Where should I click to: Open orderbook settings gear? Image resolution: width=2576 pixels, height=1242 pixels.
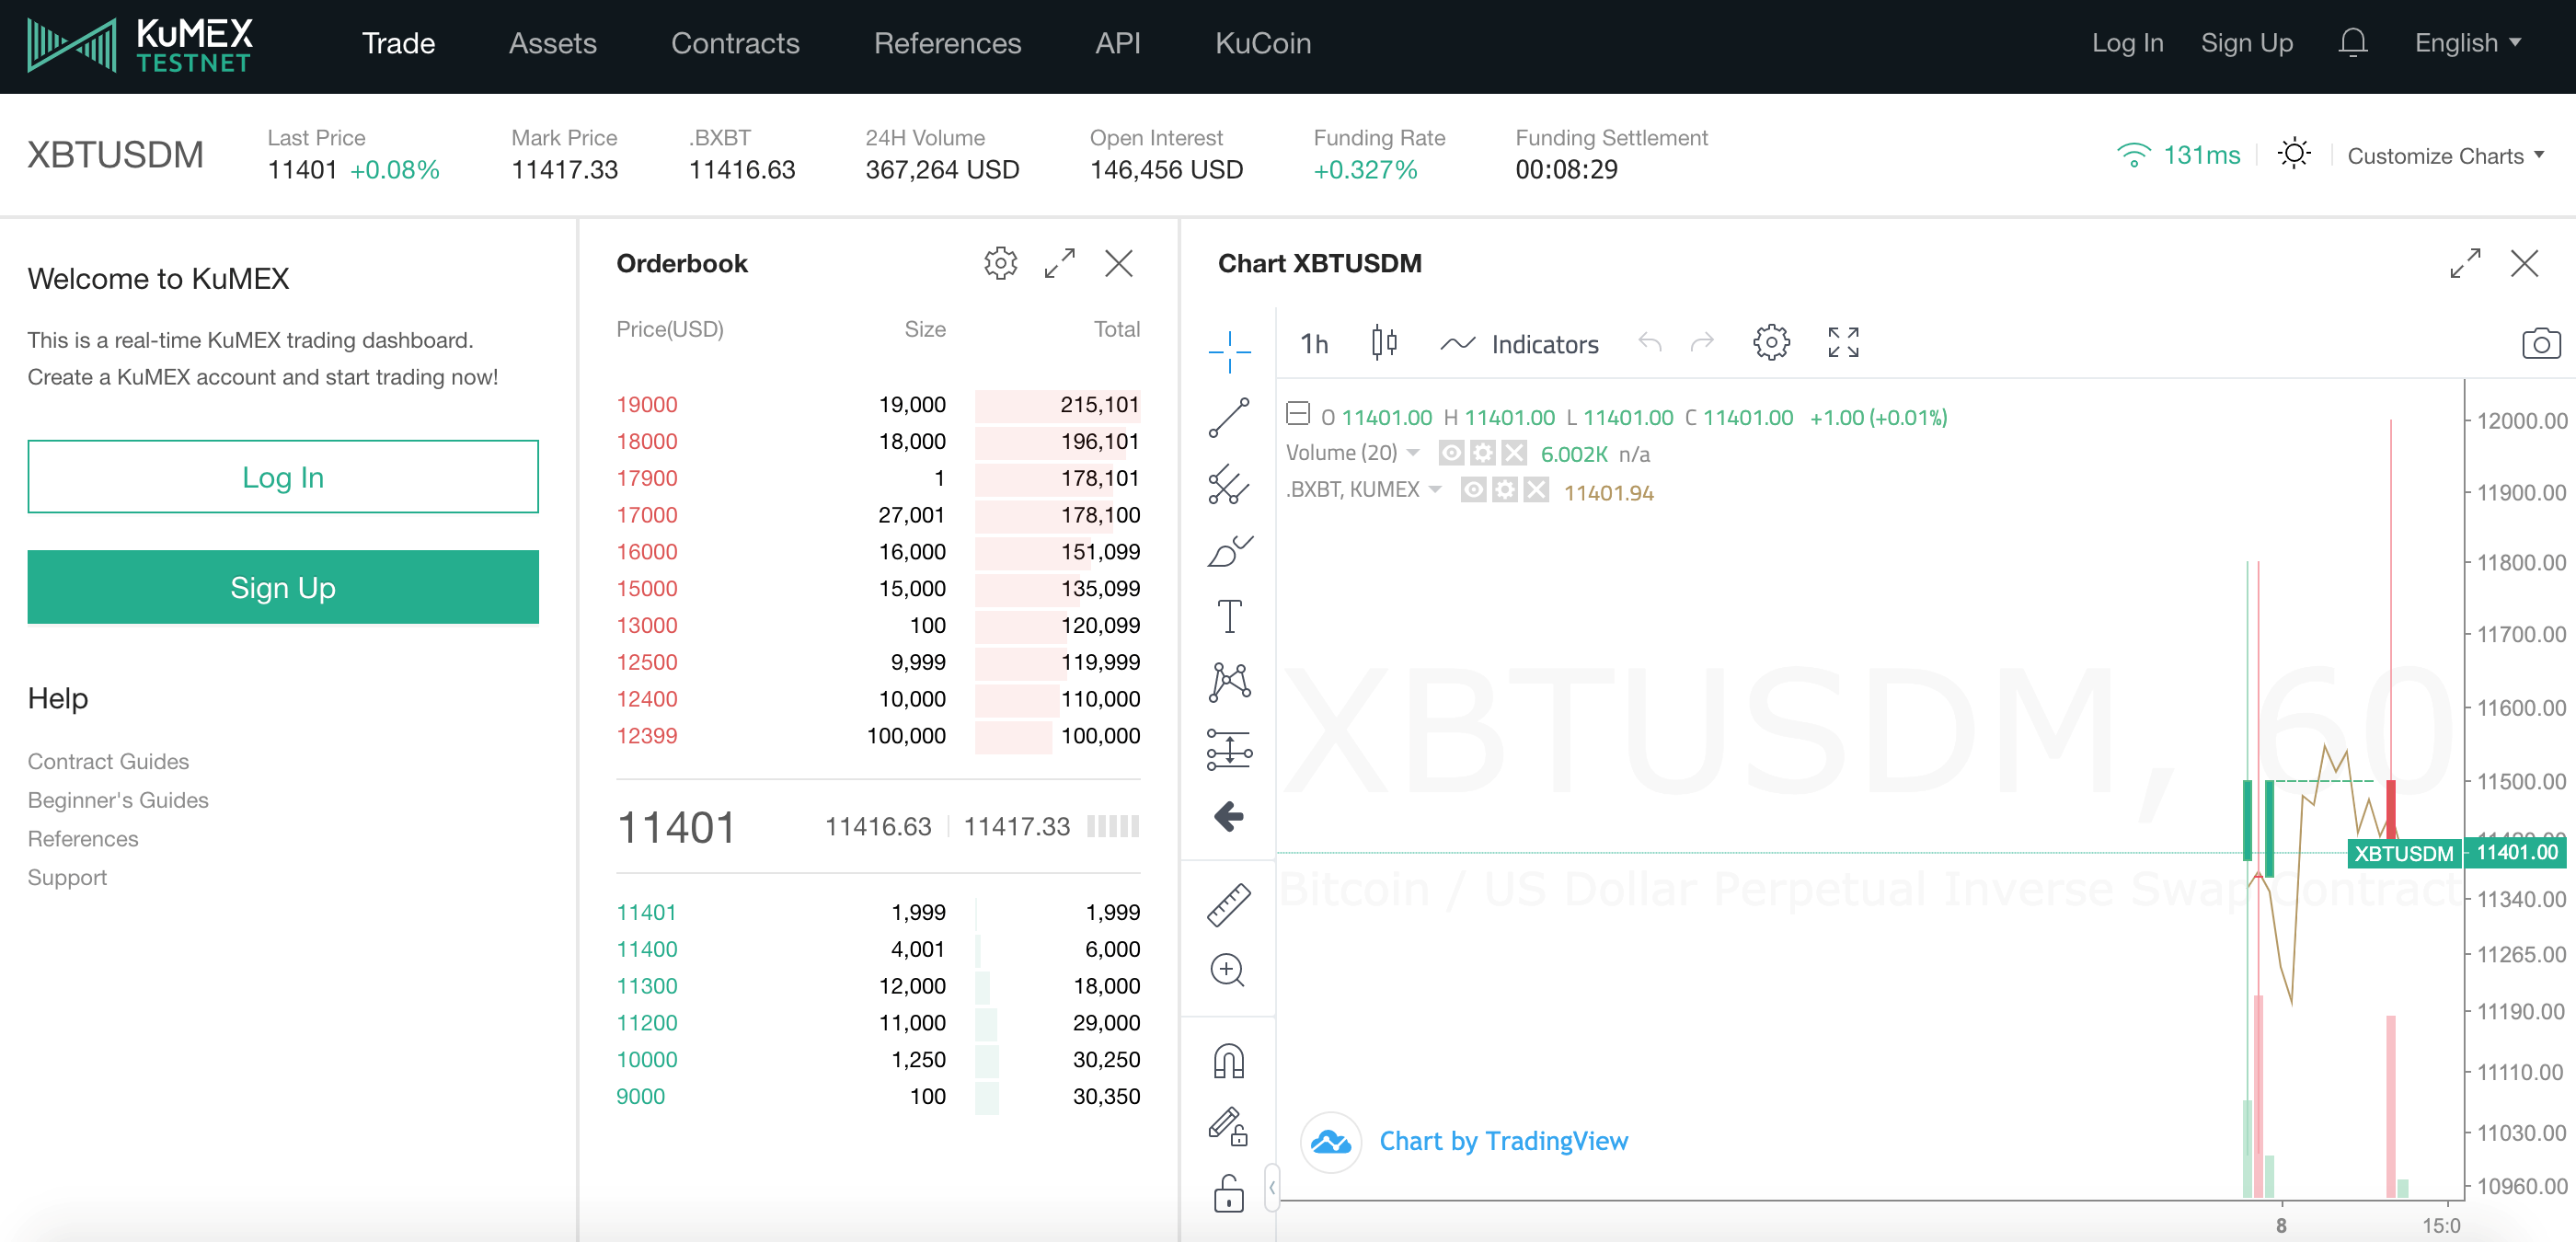point(1000,263)
